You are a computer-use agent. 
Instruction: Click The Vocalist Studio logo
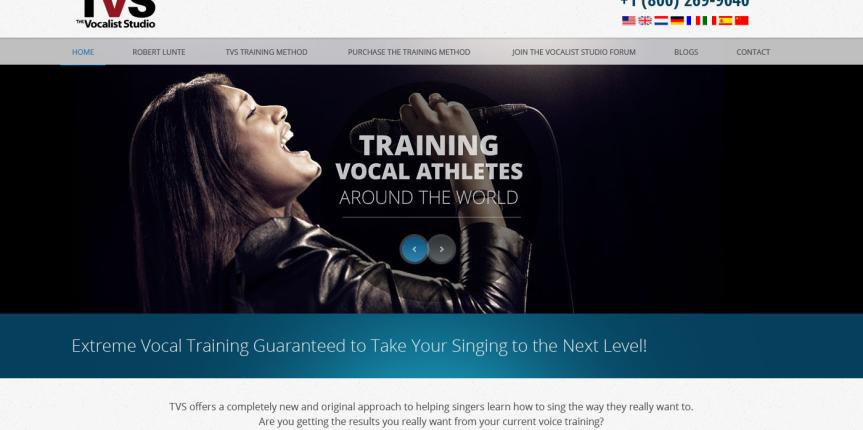(x=116, y=14)
